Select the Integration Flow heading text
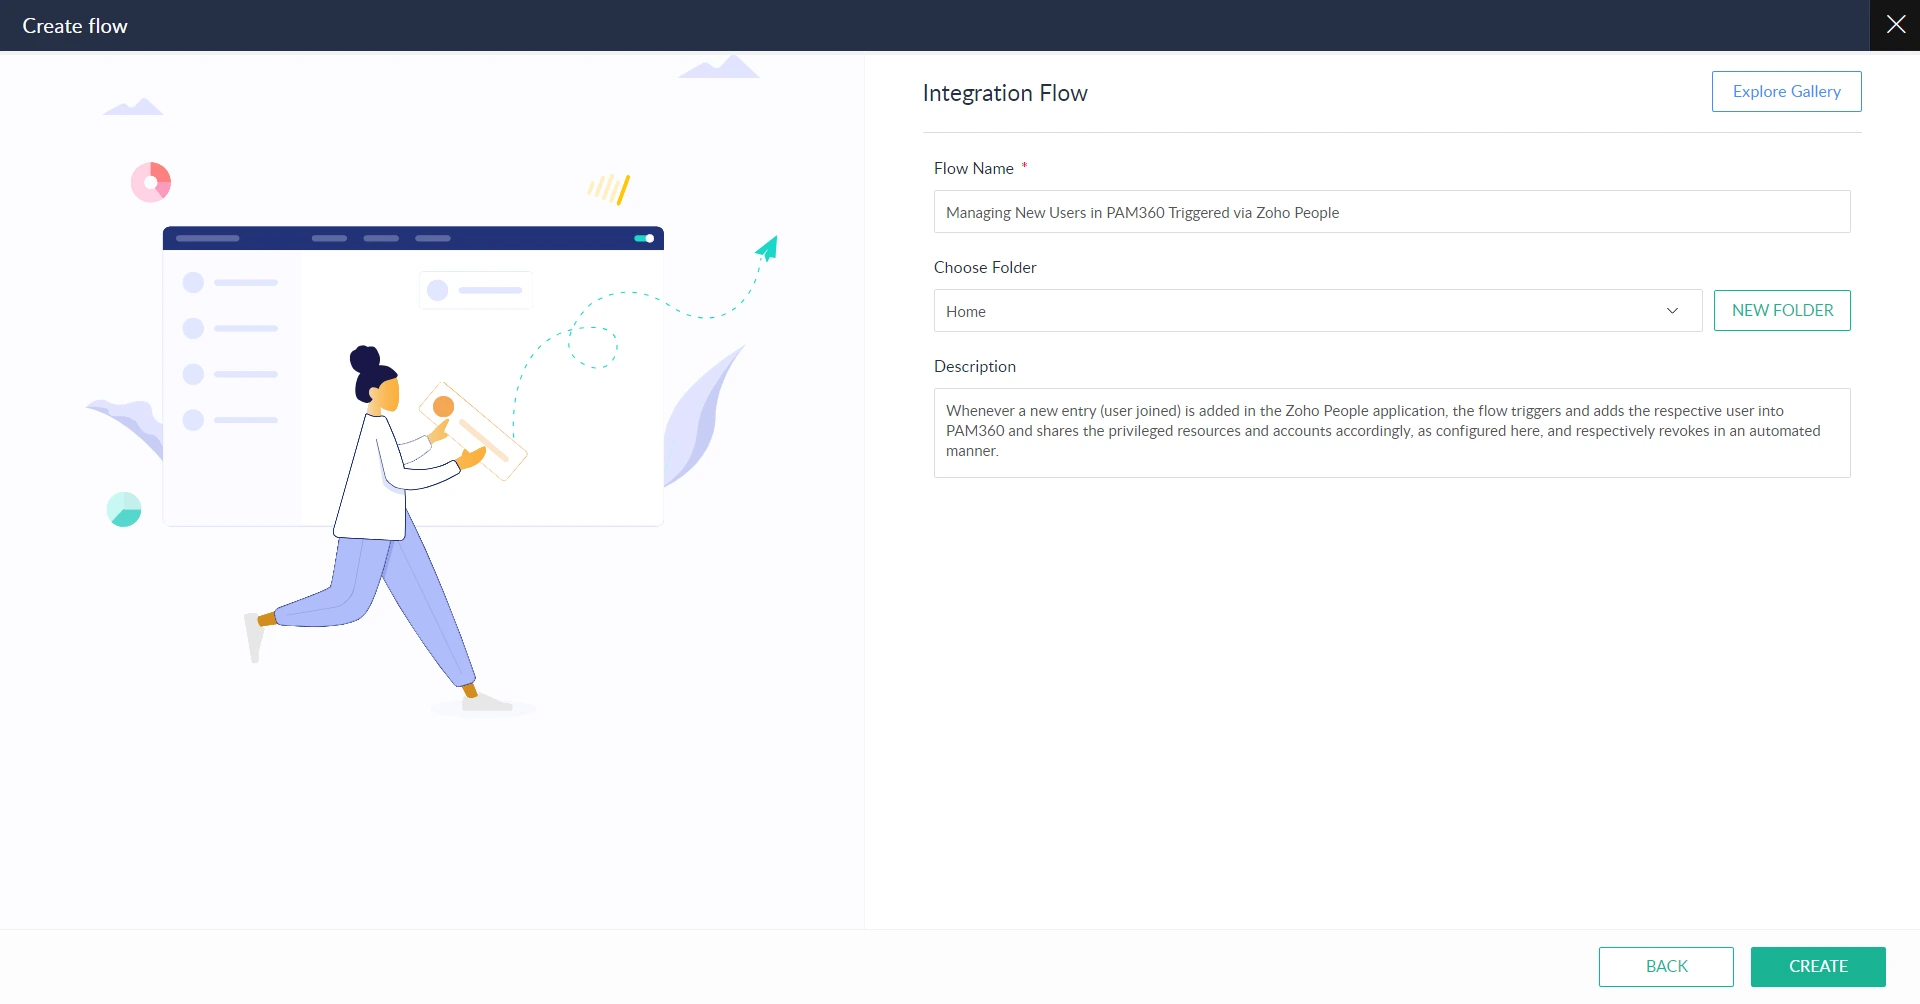 [1005, 93]
